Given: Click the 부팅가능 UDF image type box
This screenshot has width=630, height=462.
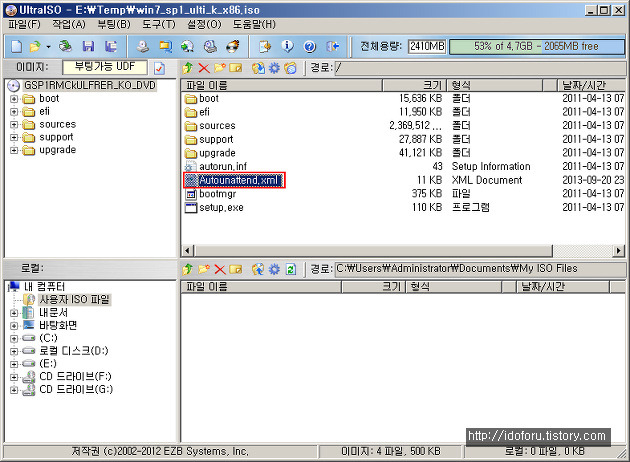Looking at the screenshot, I should pyautogui.click(x=105, y=67).
